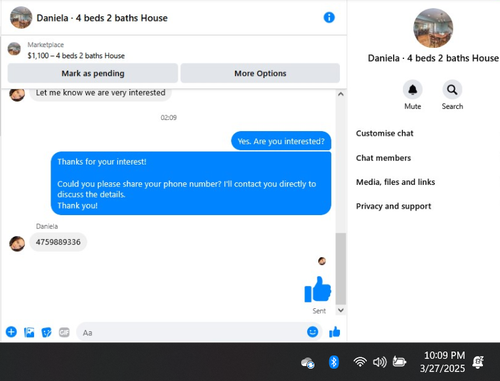This screenshot has height=381, width=500.
Task: Click Daniela's avatar beside the phone number message
Action: pyautogui.click(x=17, y=244)
